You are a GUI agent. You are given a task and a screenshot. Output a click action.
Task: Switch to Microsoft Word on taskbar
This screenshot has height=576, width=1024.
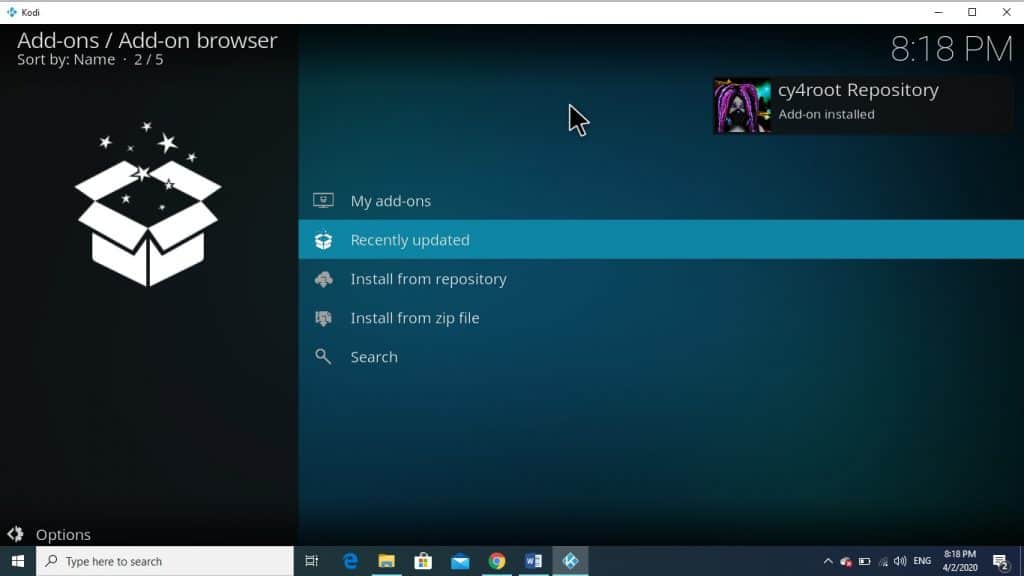tap(534, 561)
